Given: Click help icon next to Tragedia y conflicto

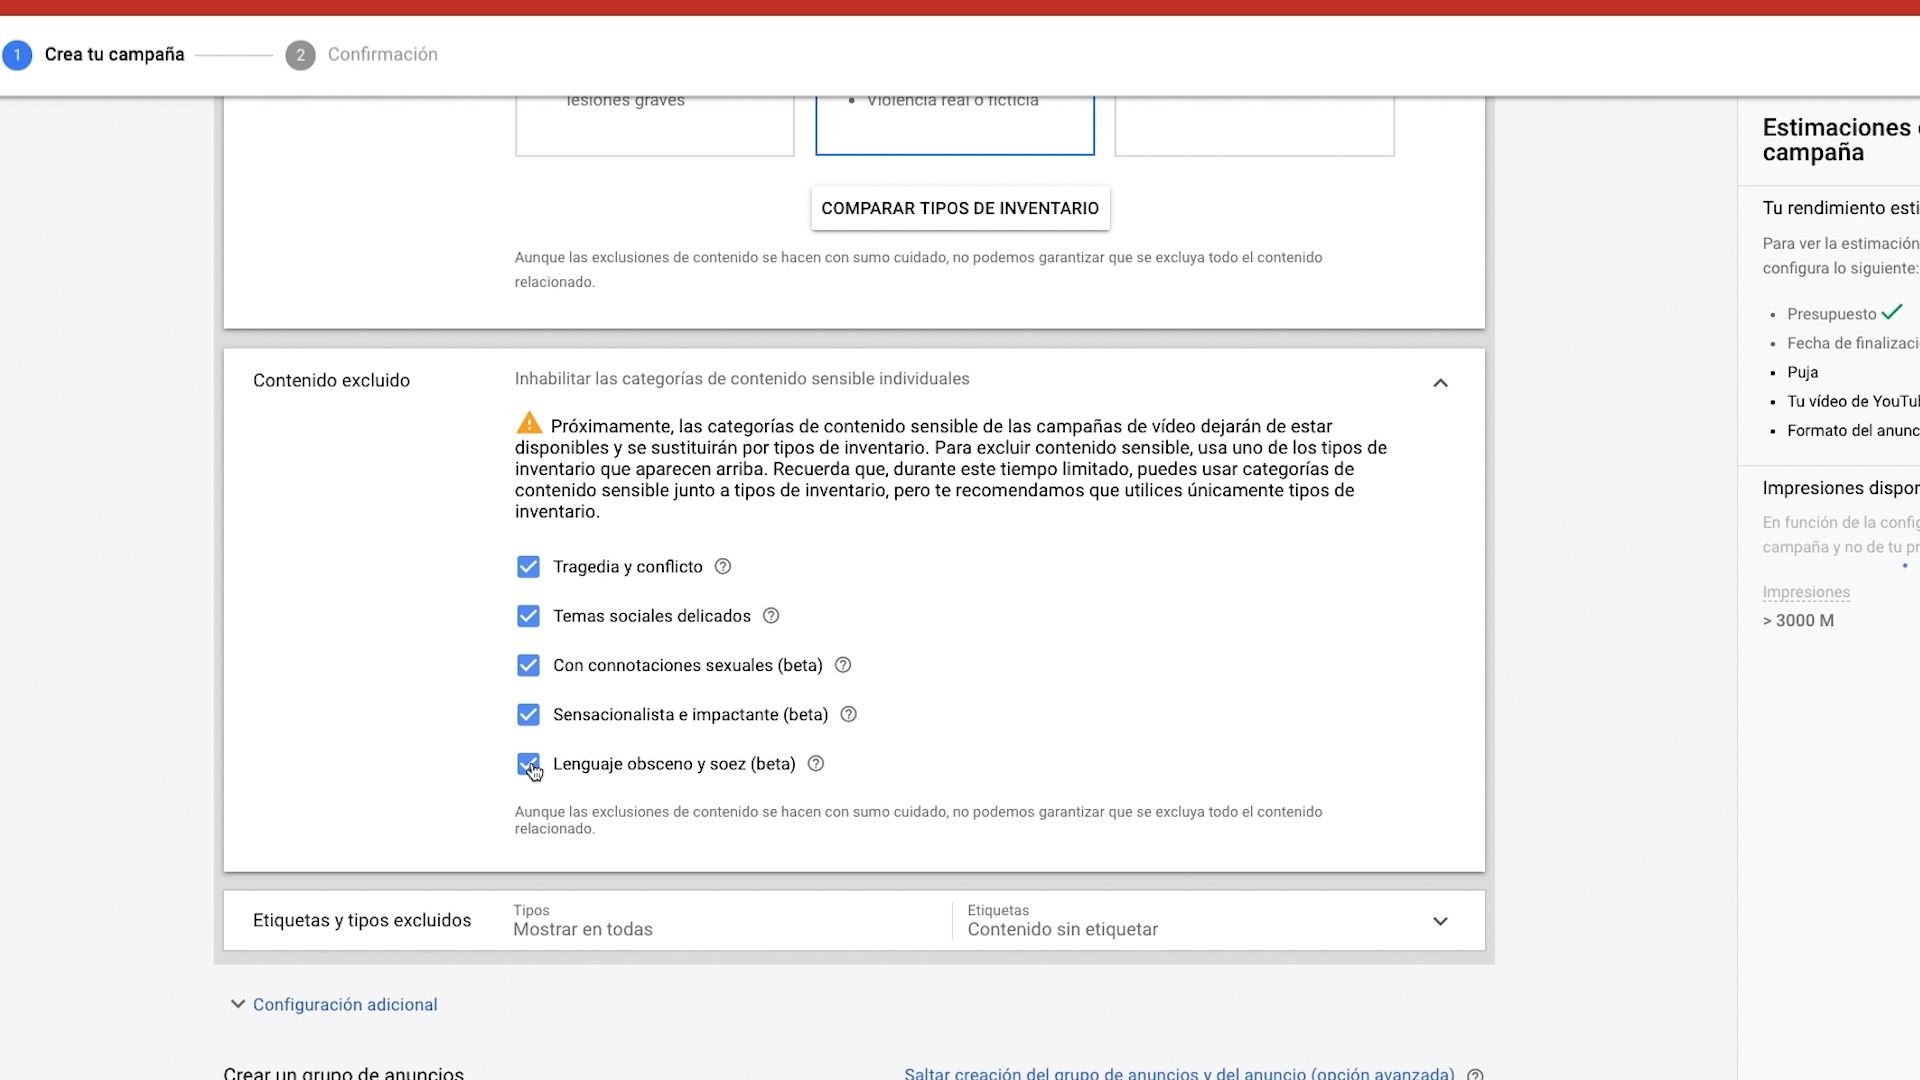Looking at the screenshot, I should 723,567.
